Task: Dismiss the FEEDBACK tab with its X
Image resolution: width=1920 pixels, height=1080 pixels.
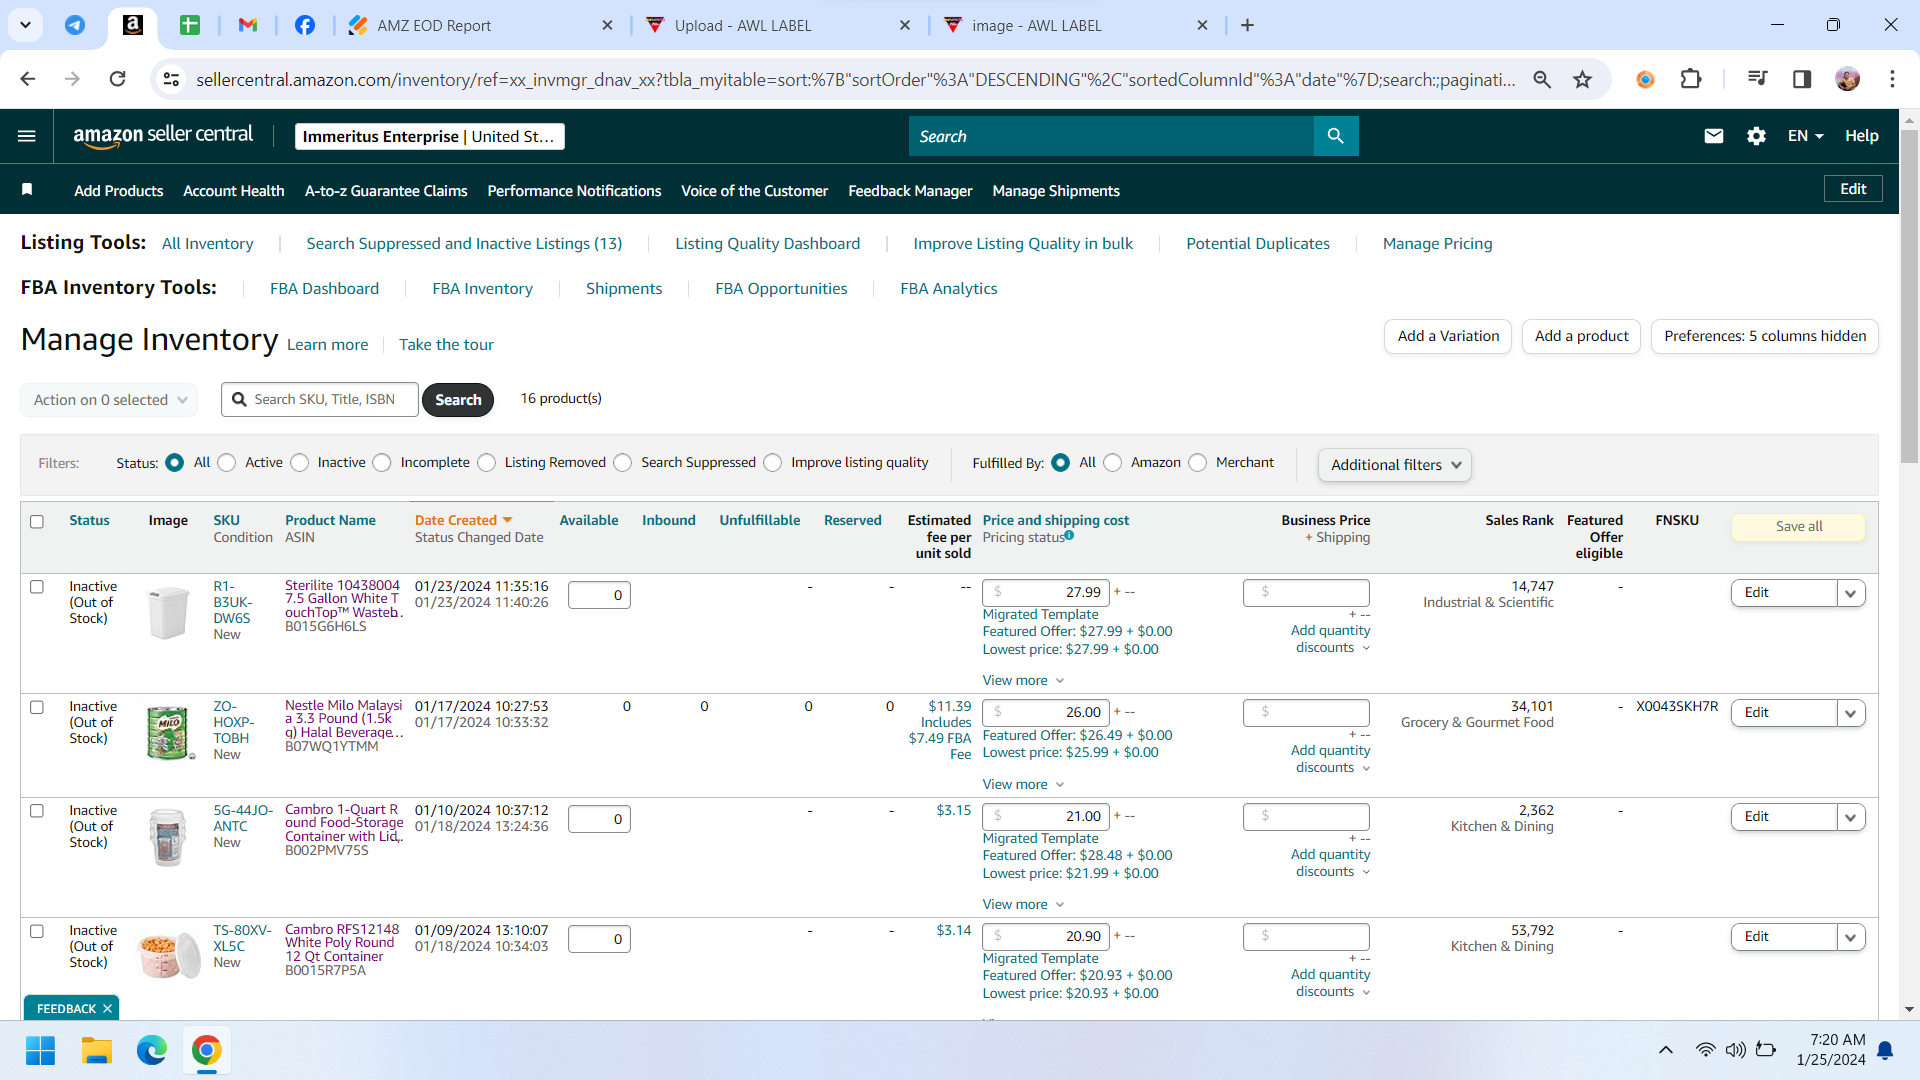Action: [x=107, y=1008]
